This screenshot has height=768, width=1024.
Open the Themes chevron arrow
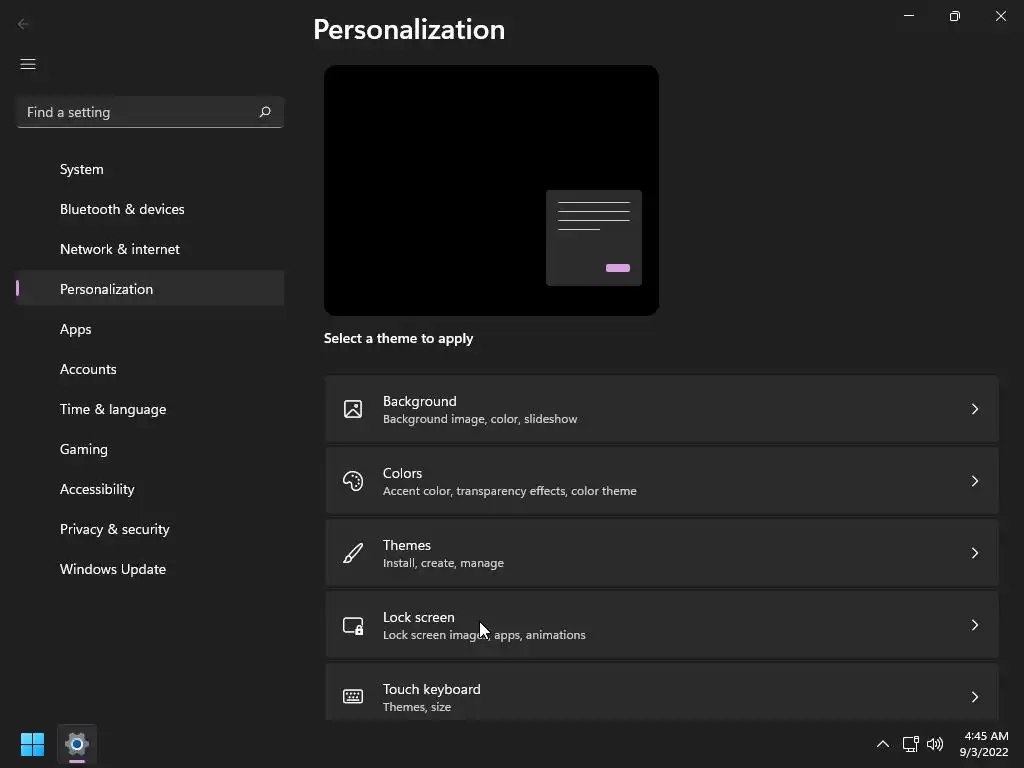[975, 553]
